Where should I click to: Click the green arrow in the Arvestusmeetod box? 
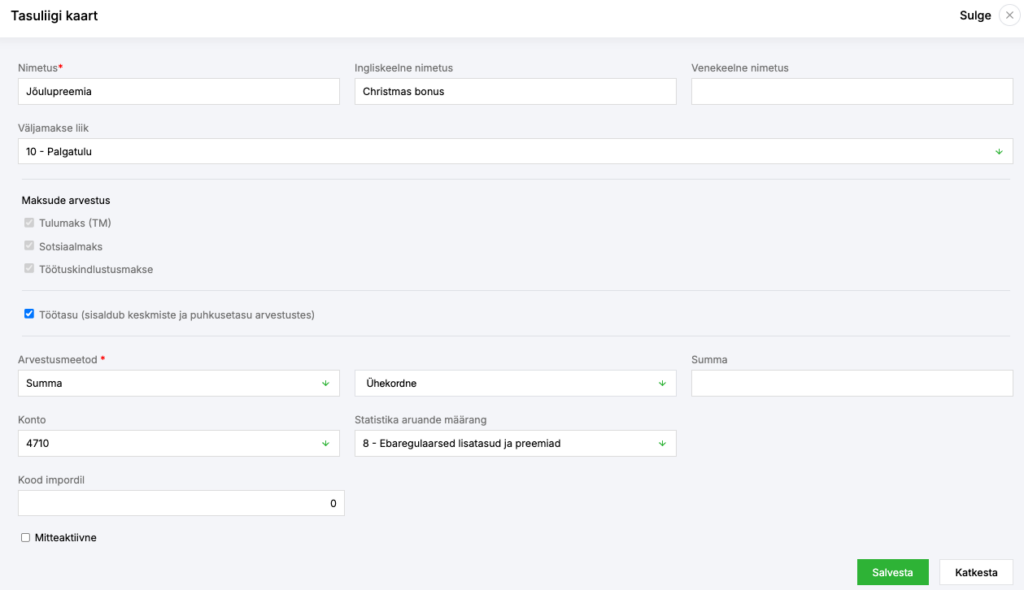pyautogui.click(x=325, y=384)
